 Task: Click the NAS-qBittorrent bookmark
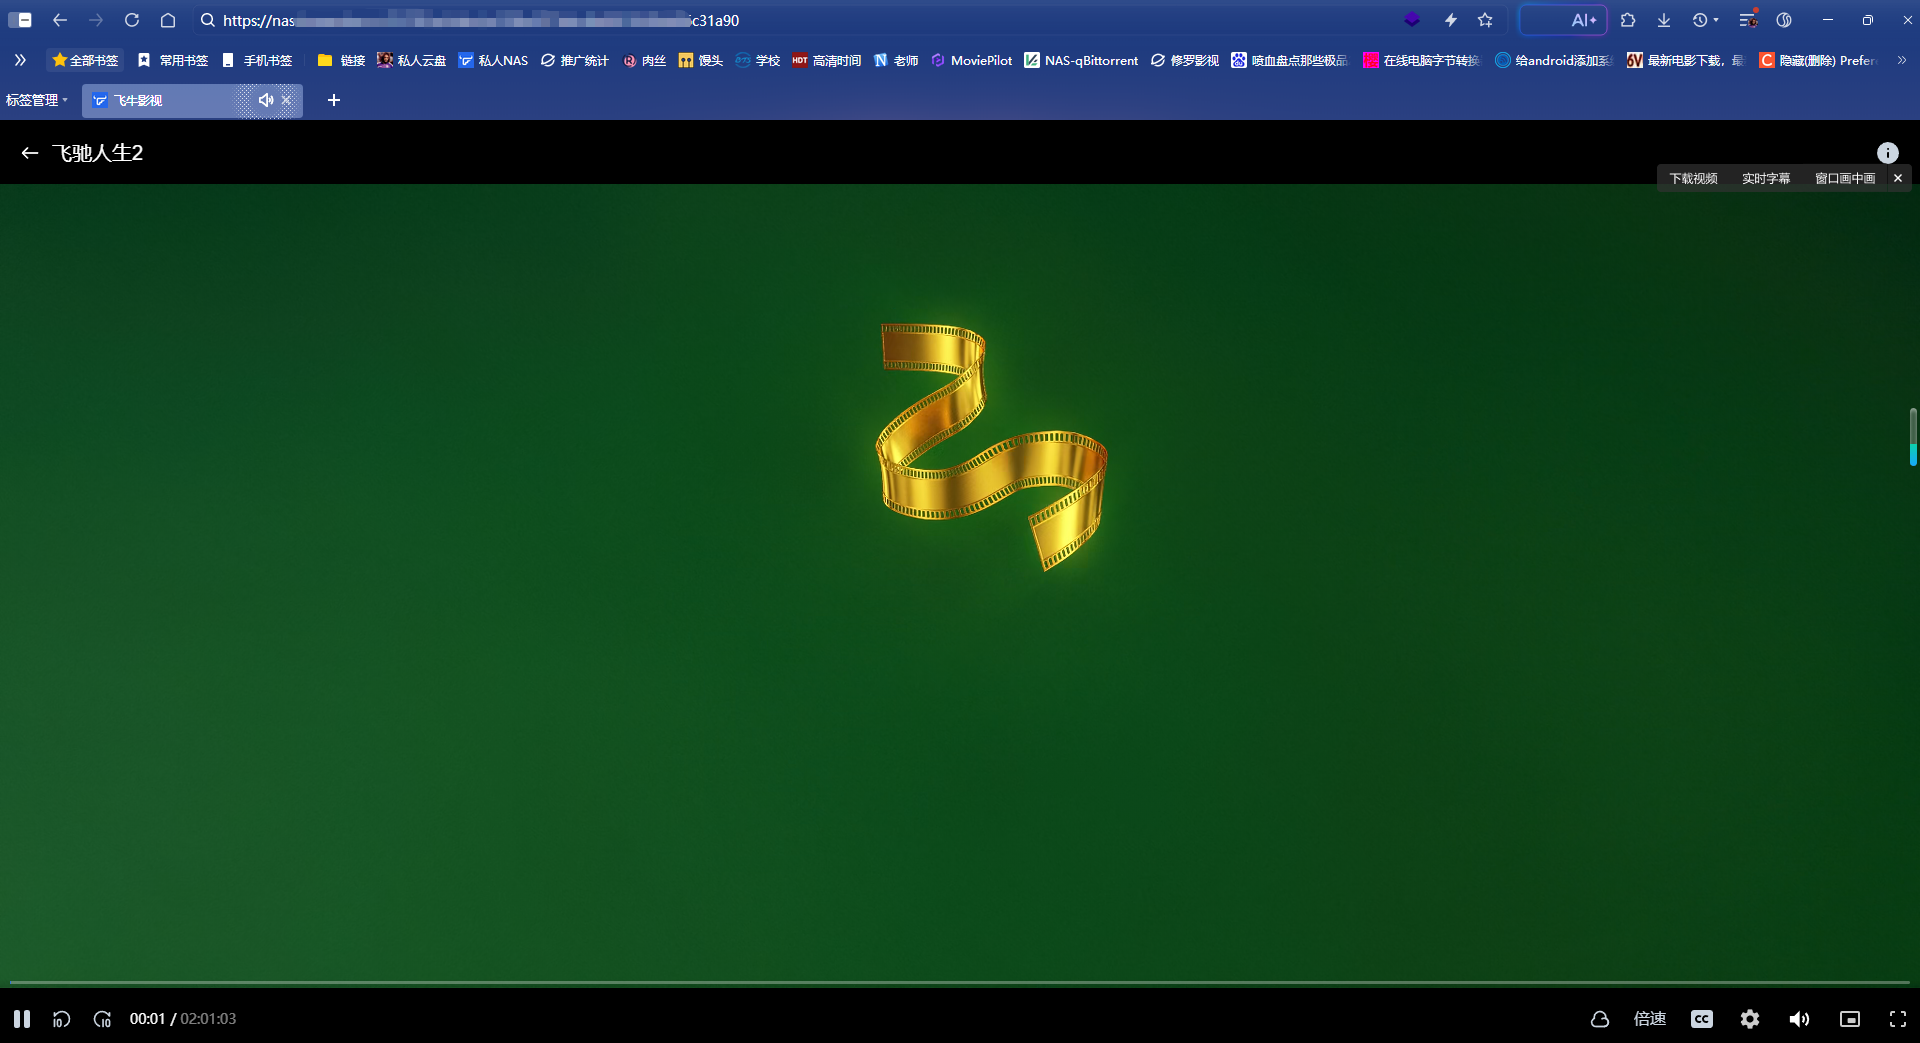click(x=1081, y=60)
